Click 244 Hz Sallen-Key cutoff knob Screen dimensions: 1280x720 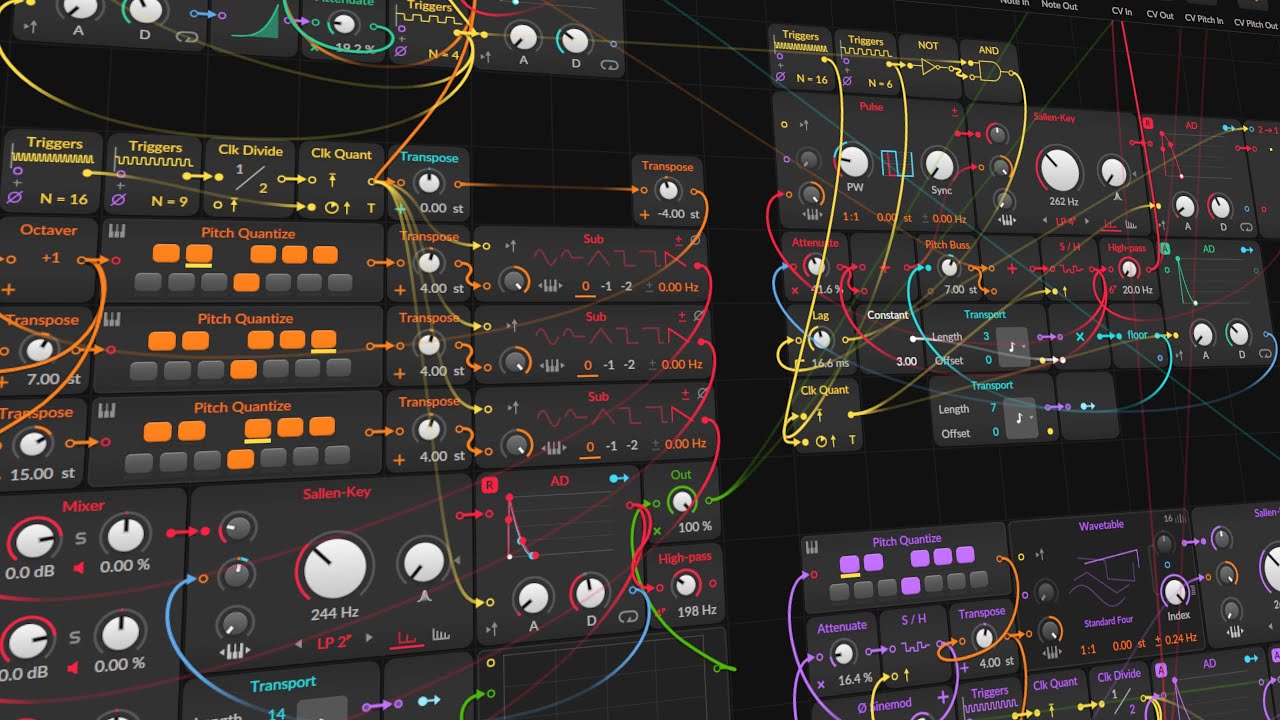(x=335, y=569)
